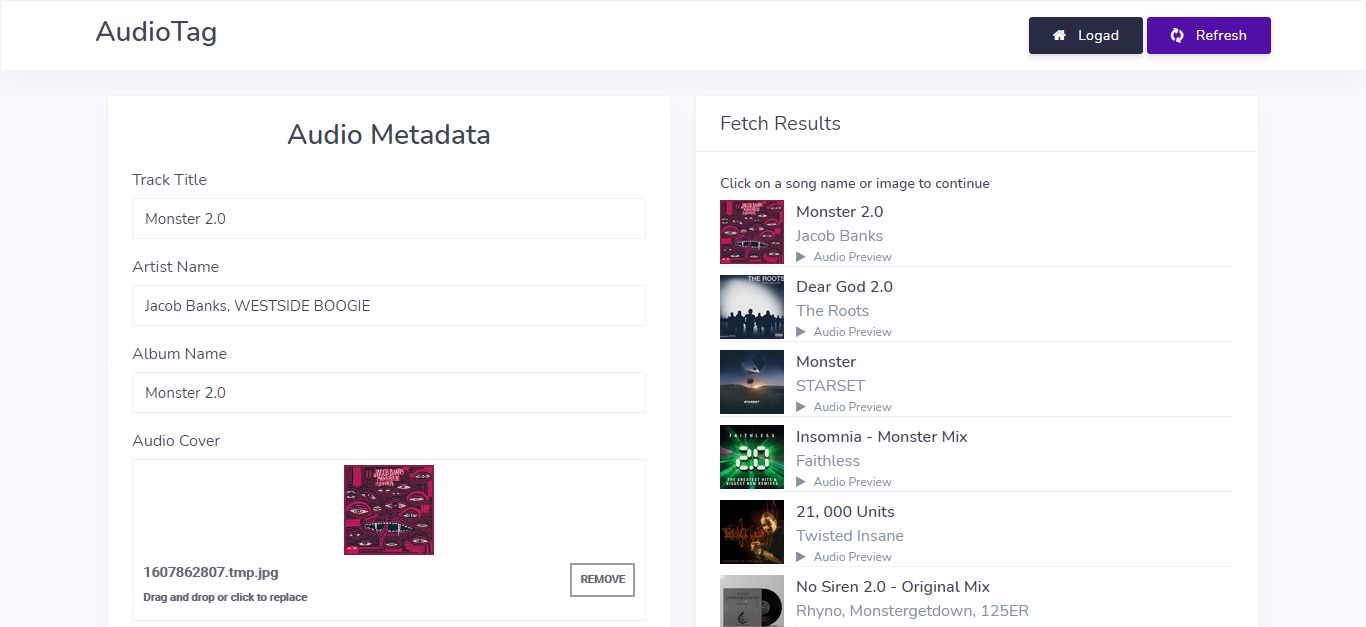Click the home icon in Logad button
This screenshot has height=627, width=1366.
tap(1059, 35)
